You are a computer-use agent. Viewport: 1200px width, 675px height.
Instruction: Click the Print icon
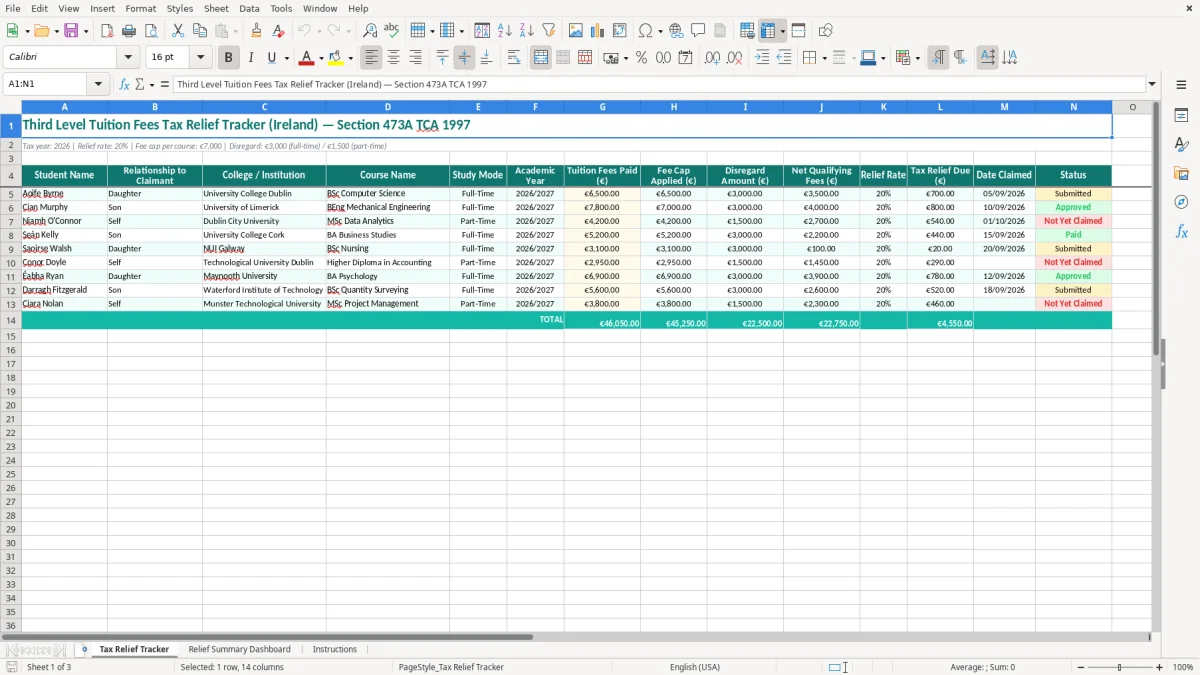point(129,31)
